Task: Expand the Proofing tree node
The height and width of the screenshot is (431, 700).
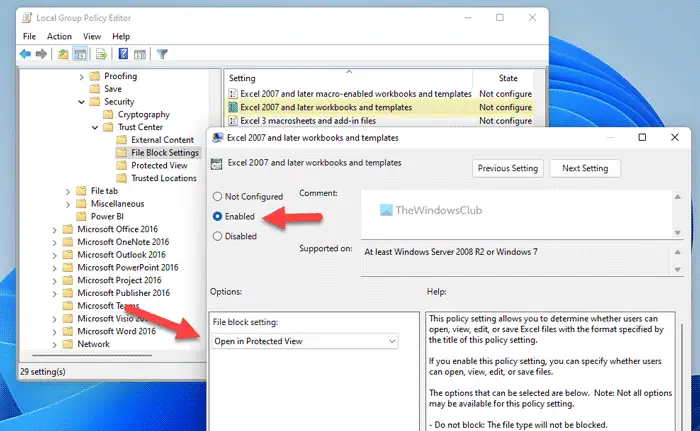Action: tap(81, 77)
